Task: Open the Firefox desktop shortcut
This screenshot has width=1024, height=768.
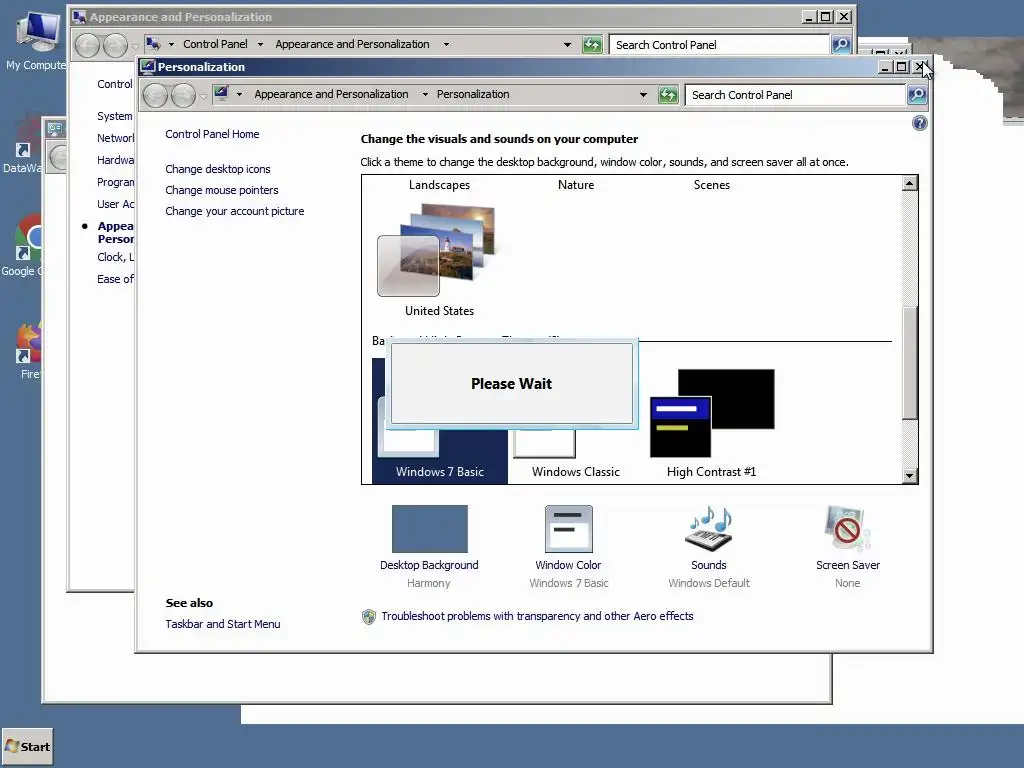Action: [x=29, y=351]
